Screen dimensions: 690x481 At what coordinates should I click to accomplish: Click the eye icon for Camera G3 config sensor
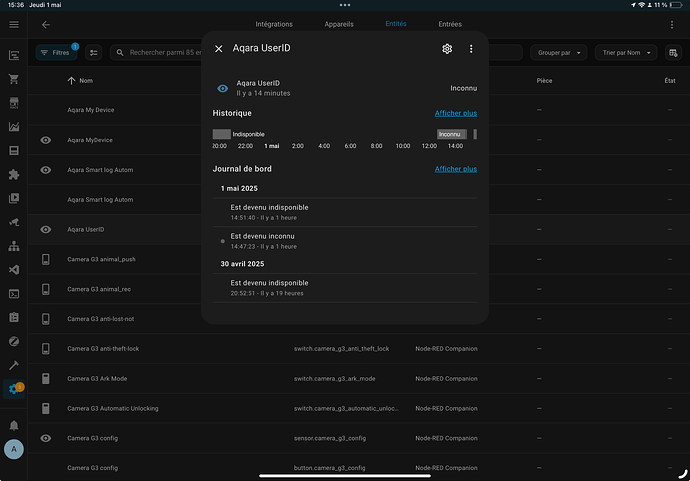pos(46,438)
